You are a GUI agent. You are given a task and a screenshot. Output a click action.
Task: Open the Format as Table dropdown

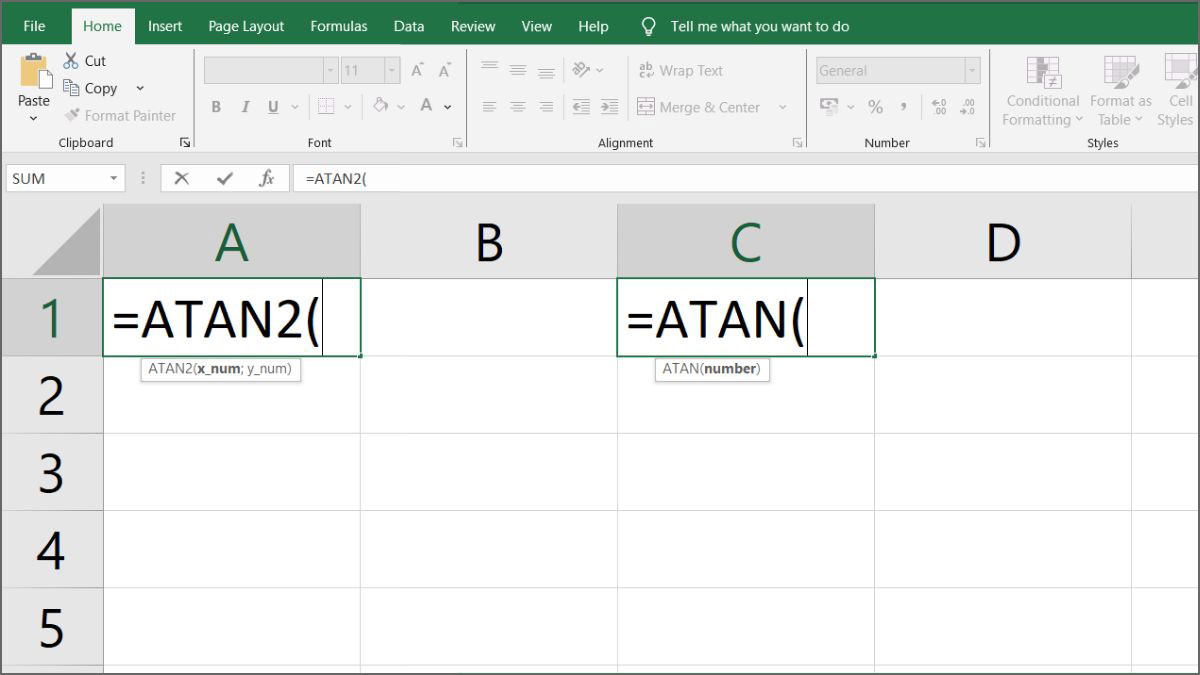tap(1121, 110)
